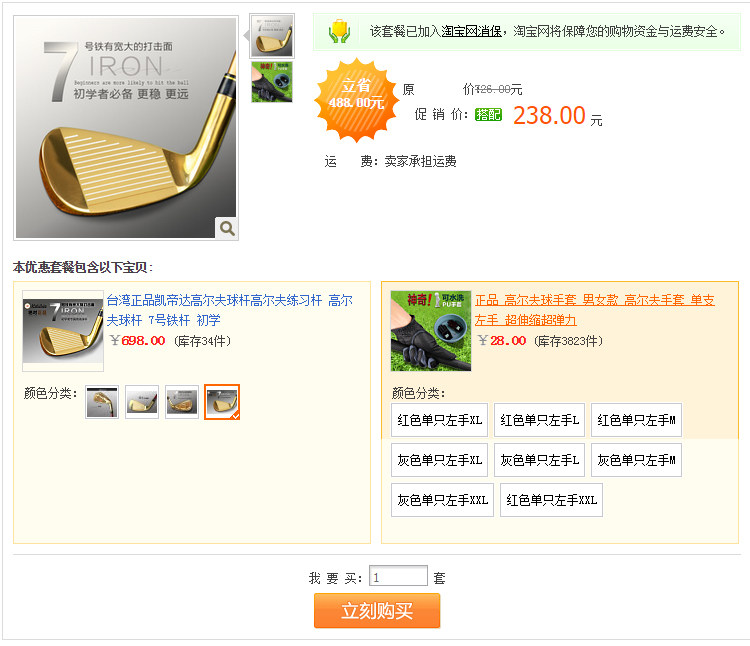Image resolution: width=750 pixels, height=646 pixels.
Task: Select the golf glove thumbnail beside main image
Action: (272, 82)
